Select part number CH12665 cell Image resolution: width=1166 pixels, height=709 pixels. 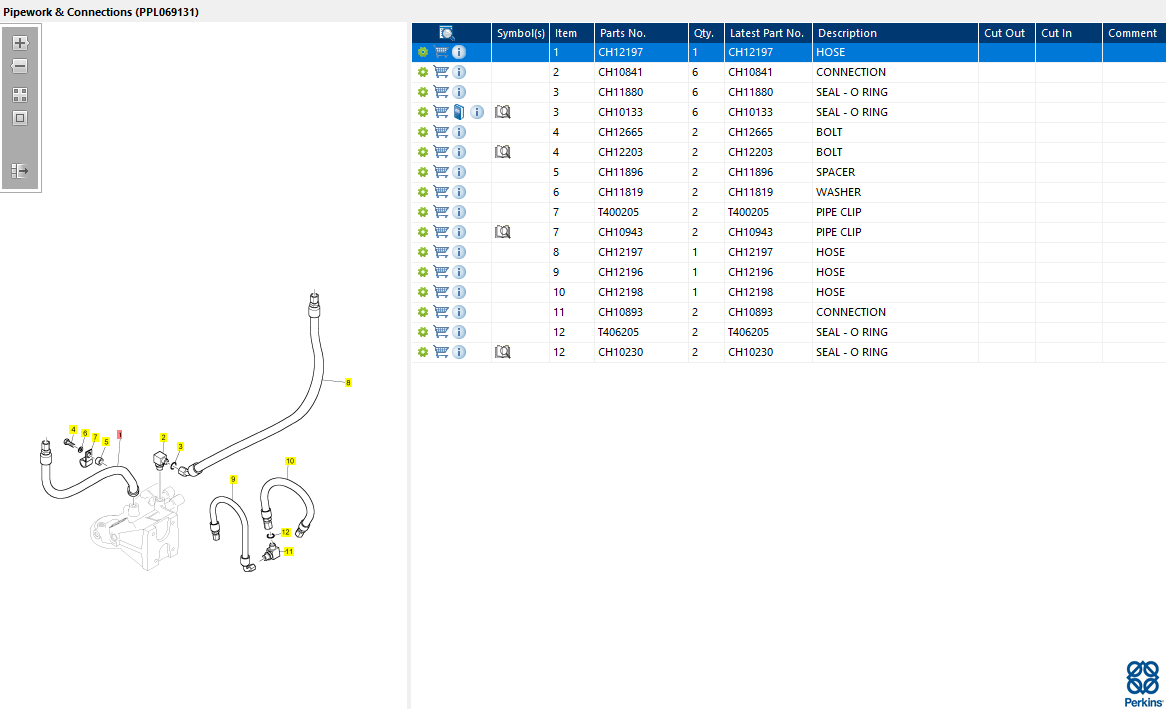pos(641,132)
